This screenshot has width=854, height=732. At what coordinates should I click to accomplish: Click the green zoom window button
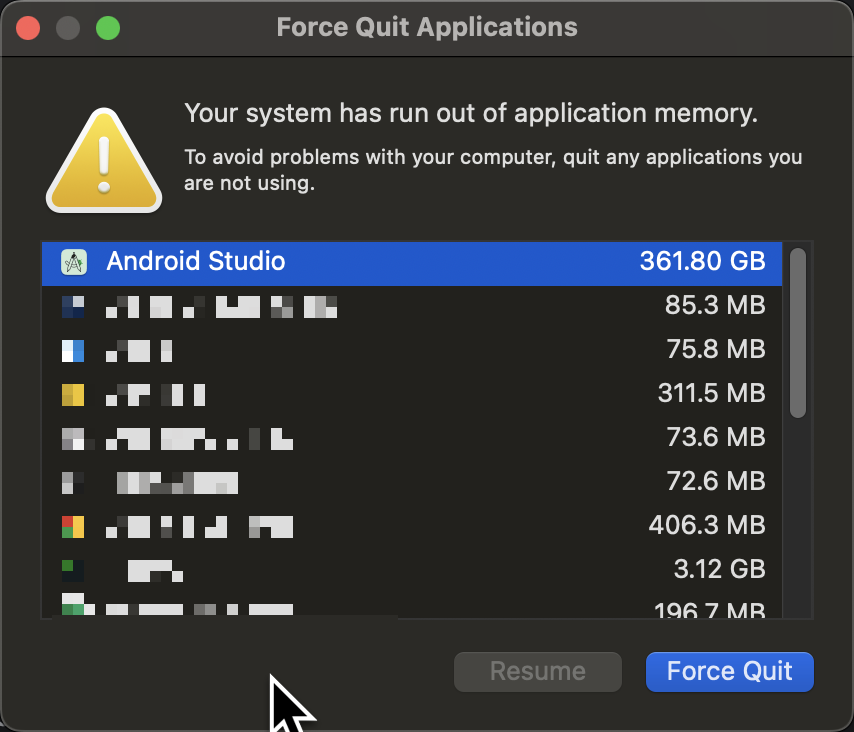(x=107, y=27)
